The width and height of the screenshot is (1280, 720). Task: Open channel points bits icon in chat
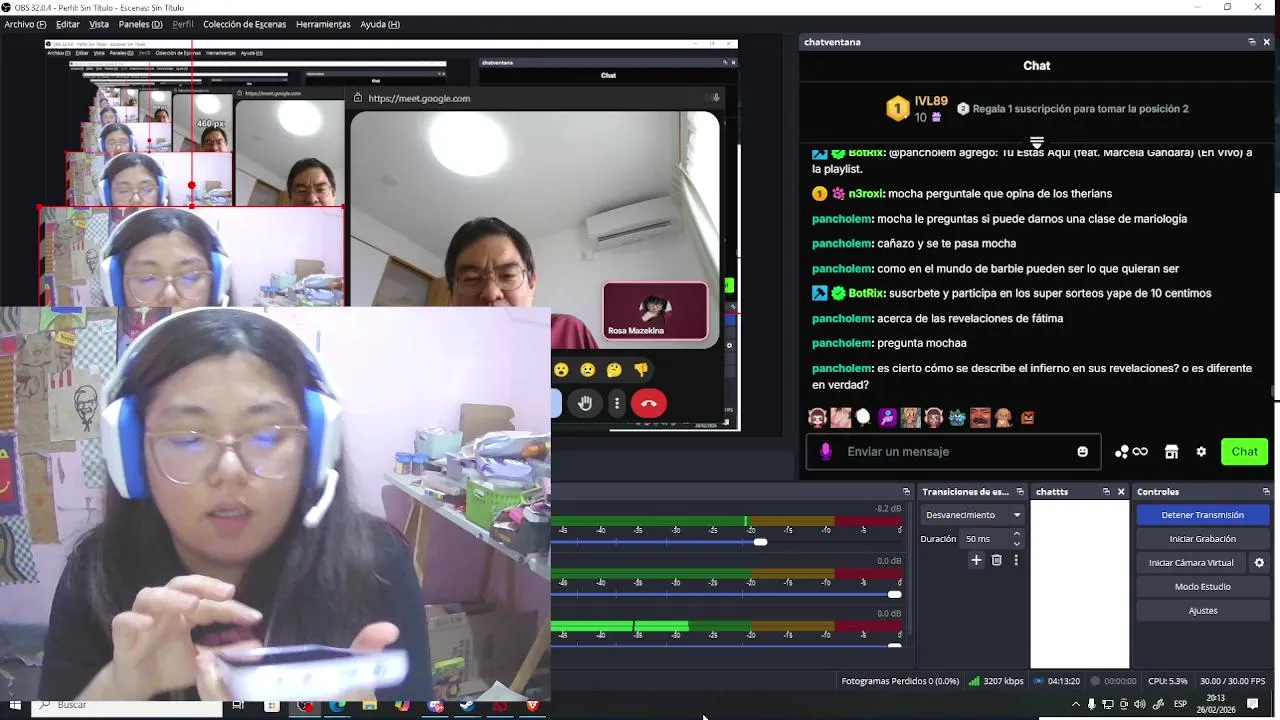coord(1131,452)
